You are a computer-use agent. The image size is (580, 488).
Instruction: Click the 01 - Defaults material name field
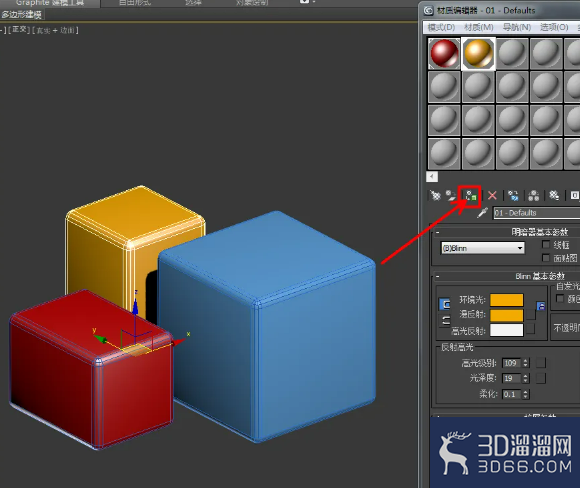[x=537, y=213]
